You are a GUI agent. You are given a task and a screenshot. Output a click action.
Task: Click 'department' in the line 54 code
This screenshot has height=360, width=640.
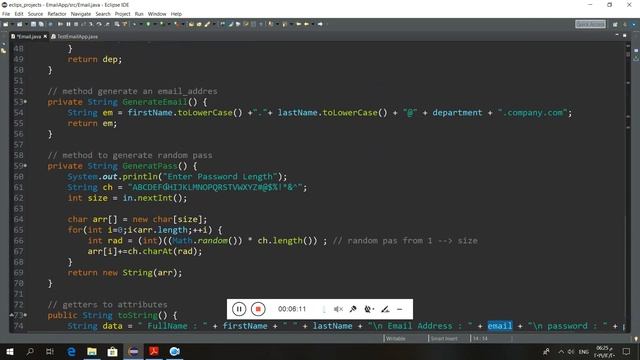(457, 113)
